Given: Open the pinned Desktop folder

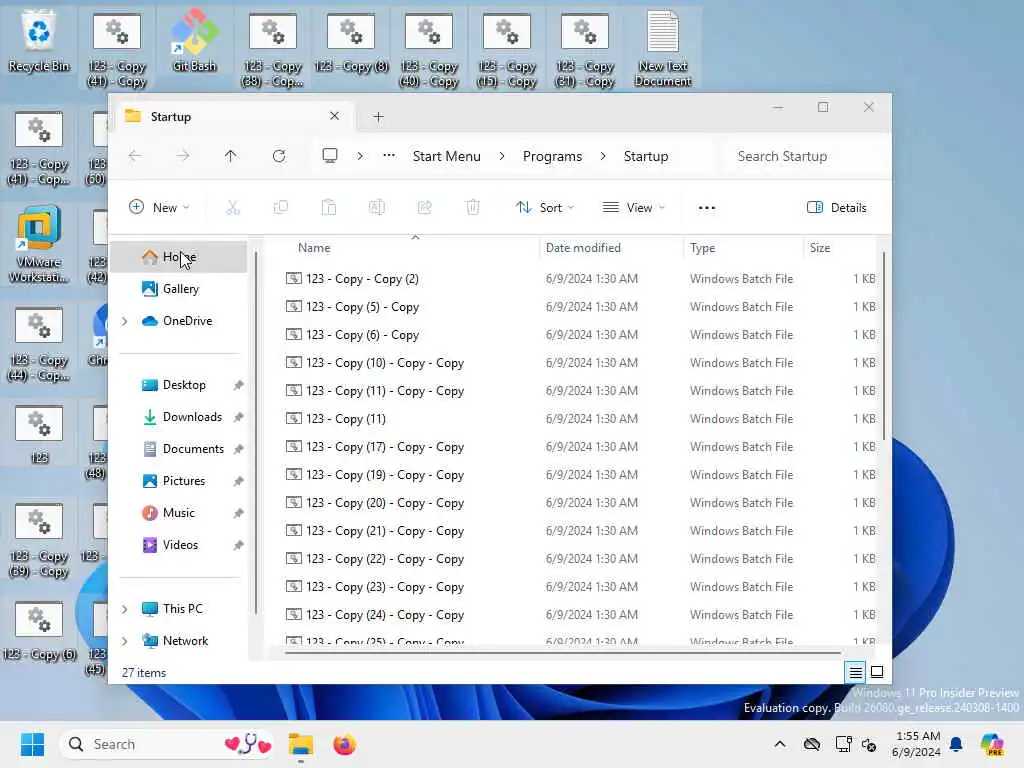Looking at the screenshot, I should pos(179,385).
